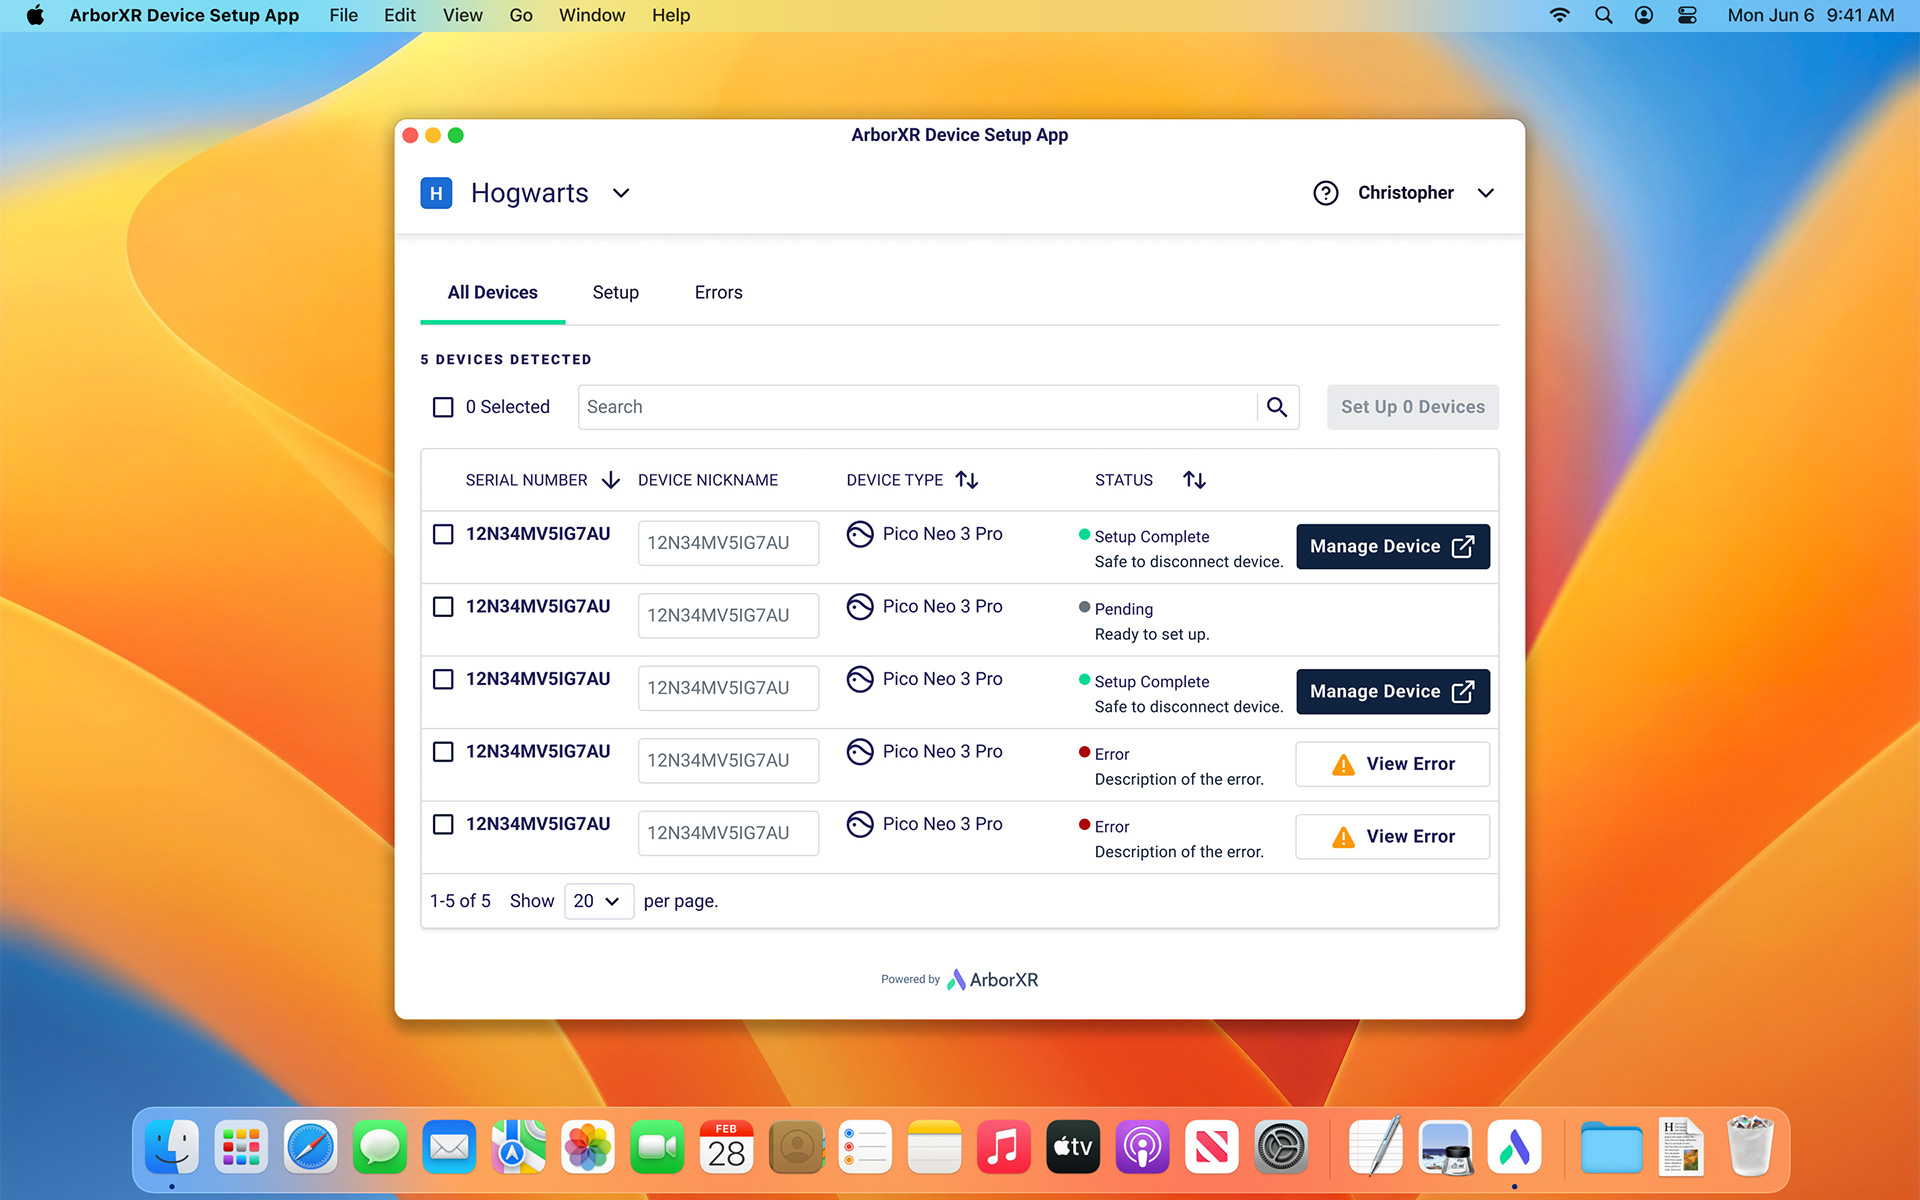Open Control Center in the menu bar
This screenshot has width=1920, height=1200.
(x=1687, y=15)
